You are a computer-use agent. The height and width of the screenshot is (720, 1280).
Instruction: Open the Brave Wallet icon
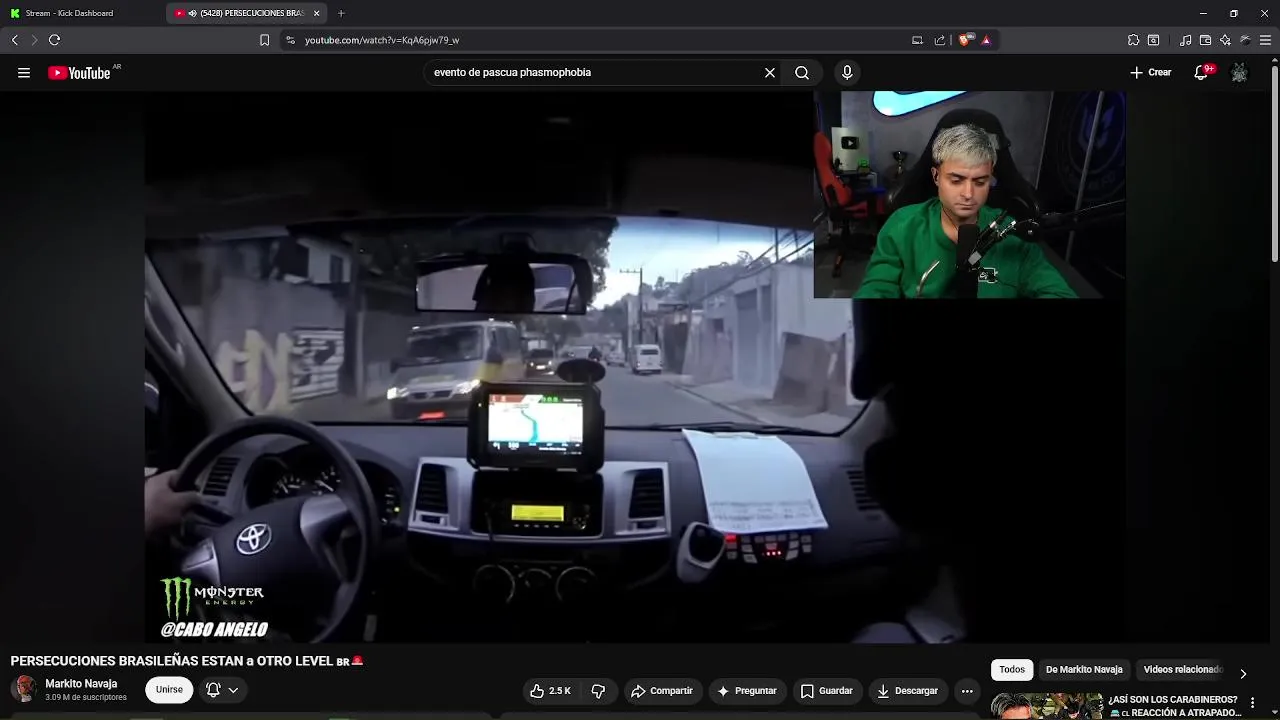click(1206, 40)
